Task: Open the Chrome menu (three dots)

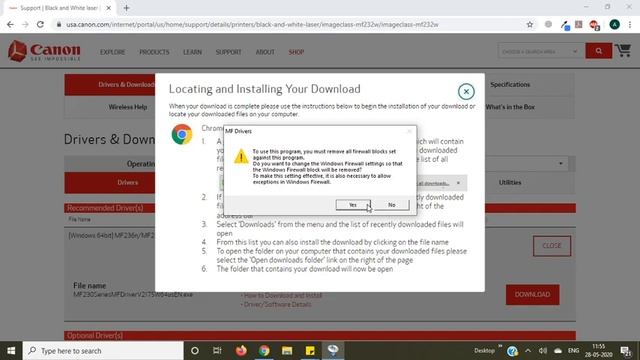Action: [630, 24]
